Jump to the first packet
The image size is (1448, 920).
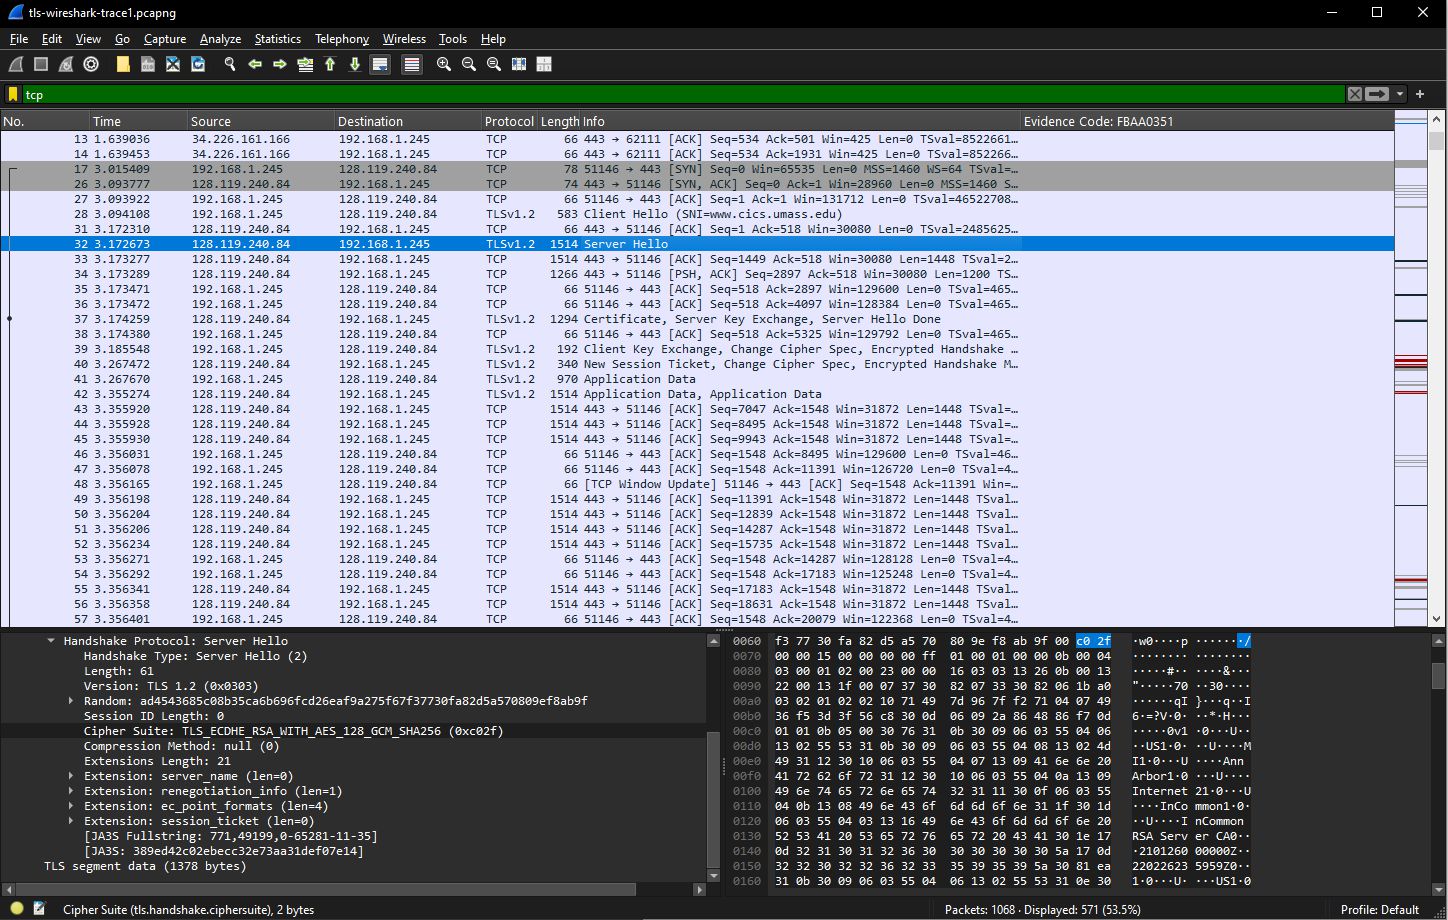coord(330,64)
